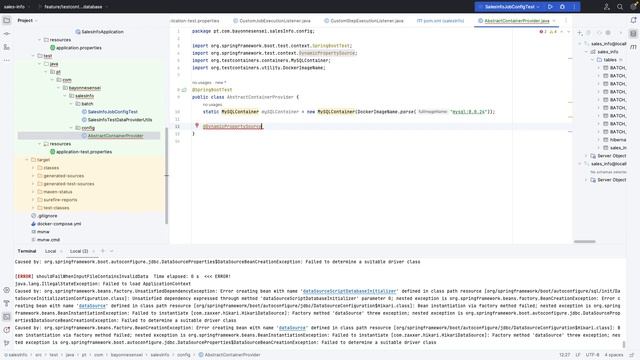Collapse the bayonnesensei package
This screenshot has height=360, width=640.
(59, 88)
